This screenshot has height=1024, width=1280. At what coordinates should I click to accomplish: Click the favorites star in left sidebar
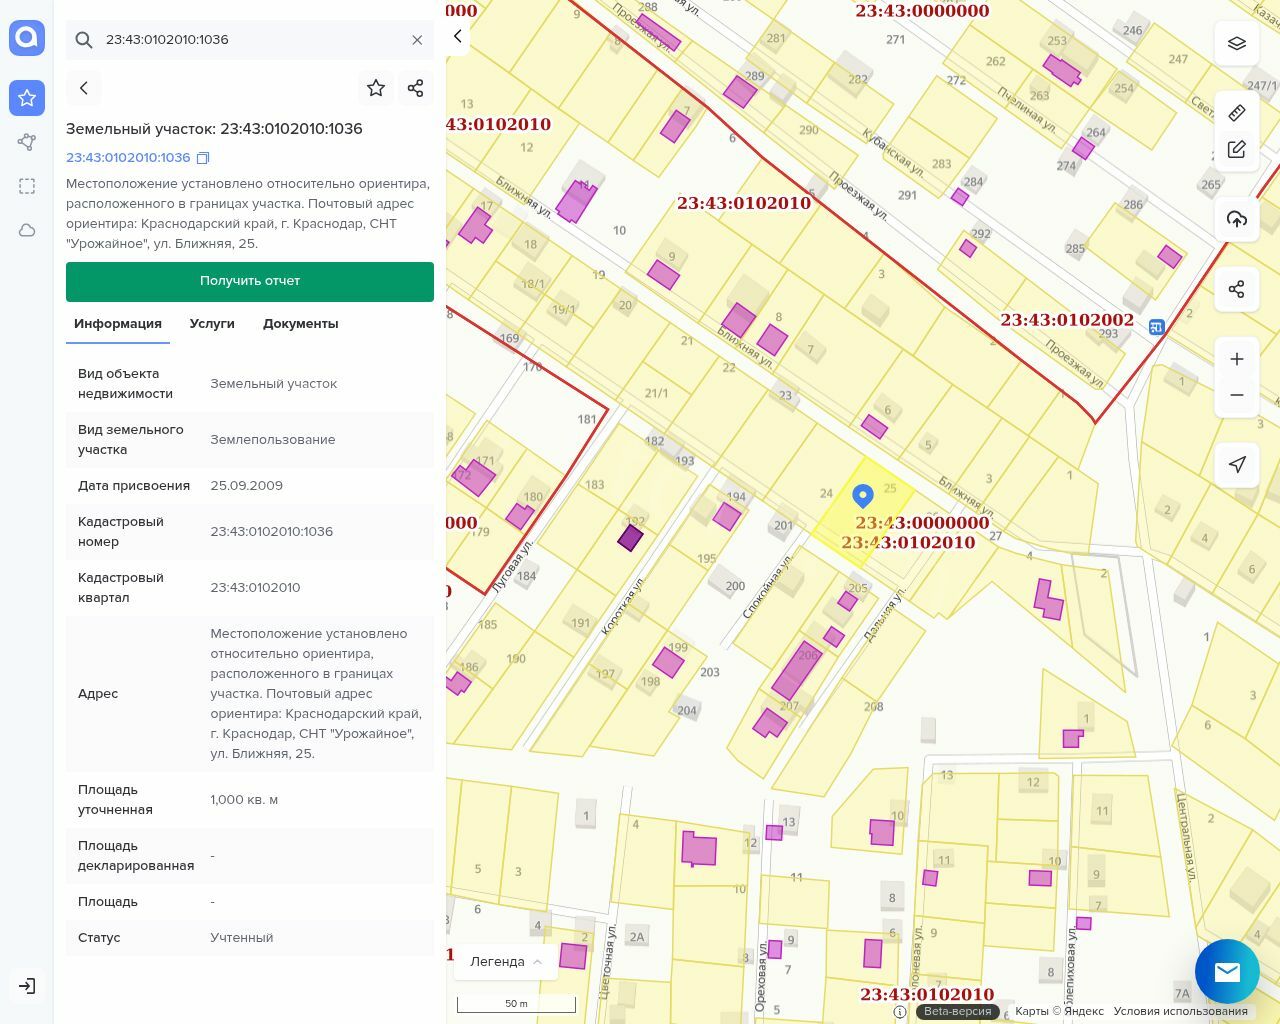coord(27,98)
